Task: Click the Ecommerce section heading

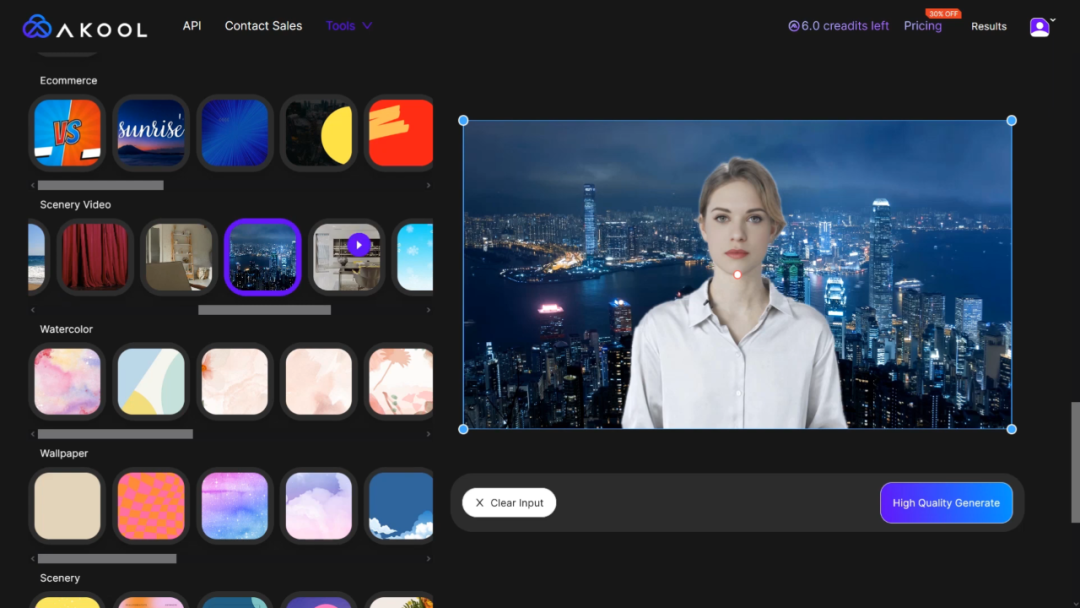Action: point(68,81)
